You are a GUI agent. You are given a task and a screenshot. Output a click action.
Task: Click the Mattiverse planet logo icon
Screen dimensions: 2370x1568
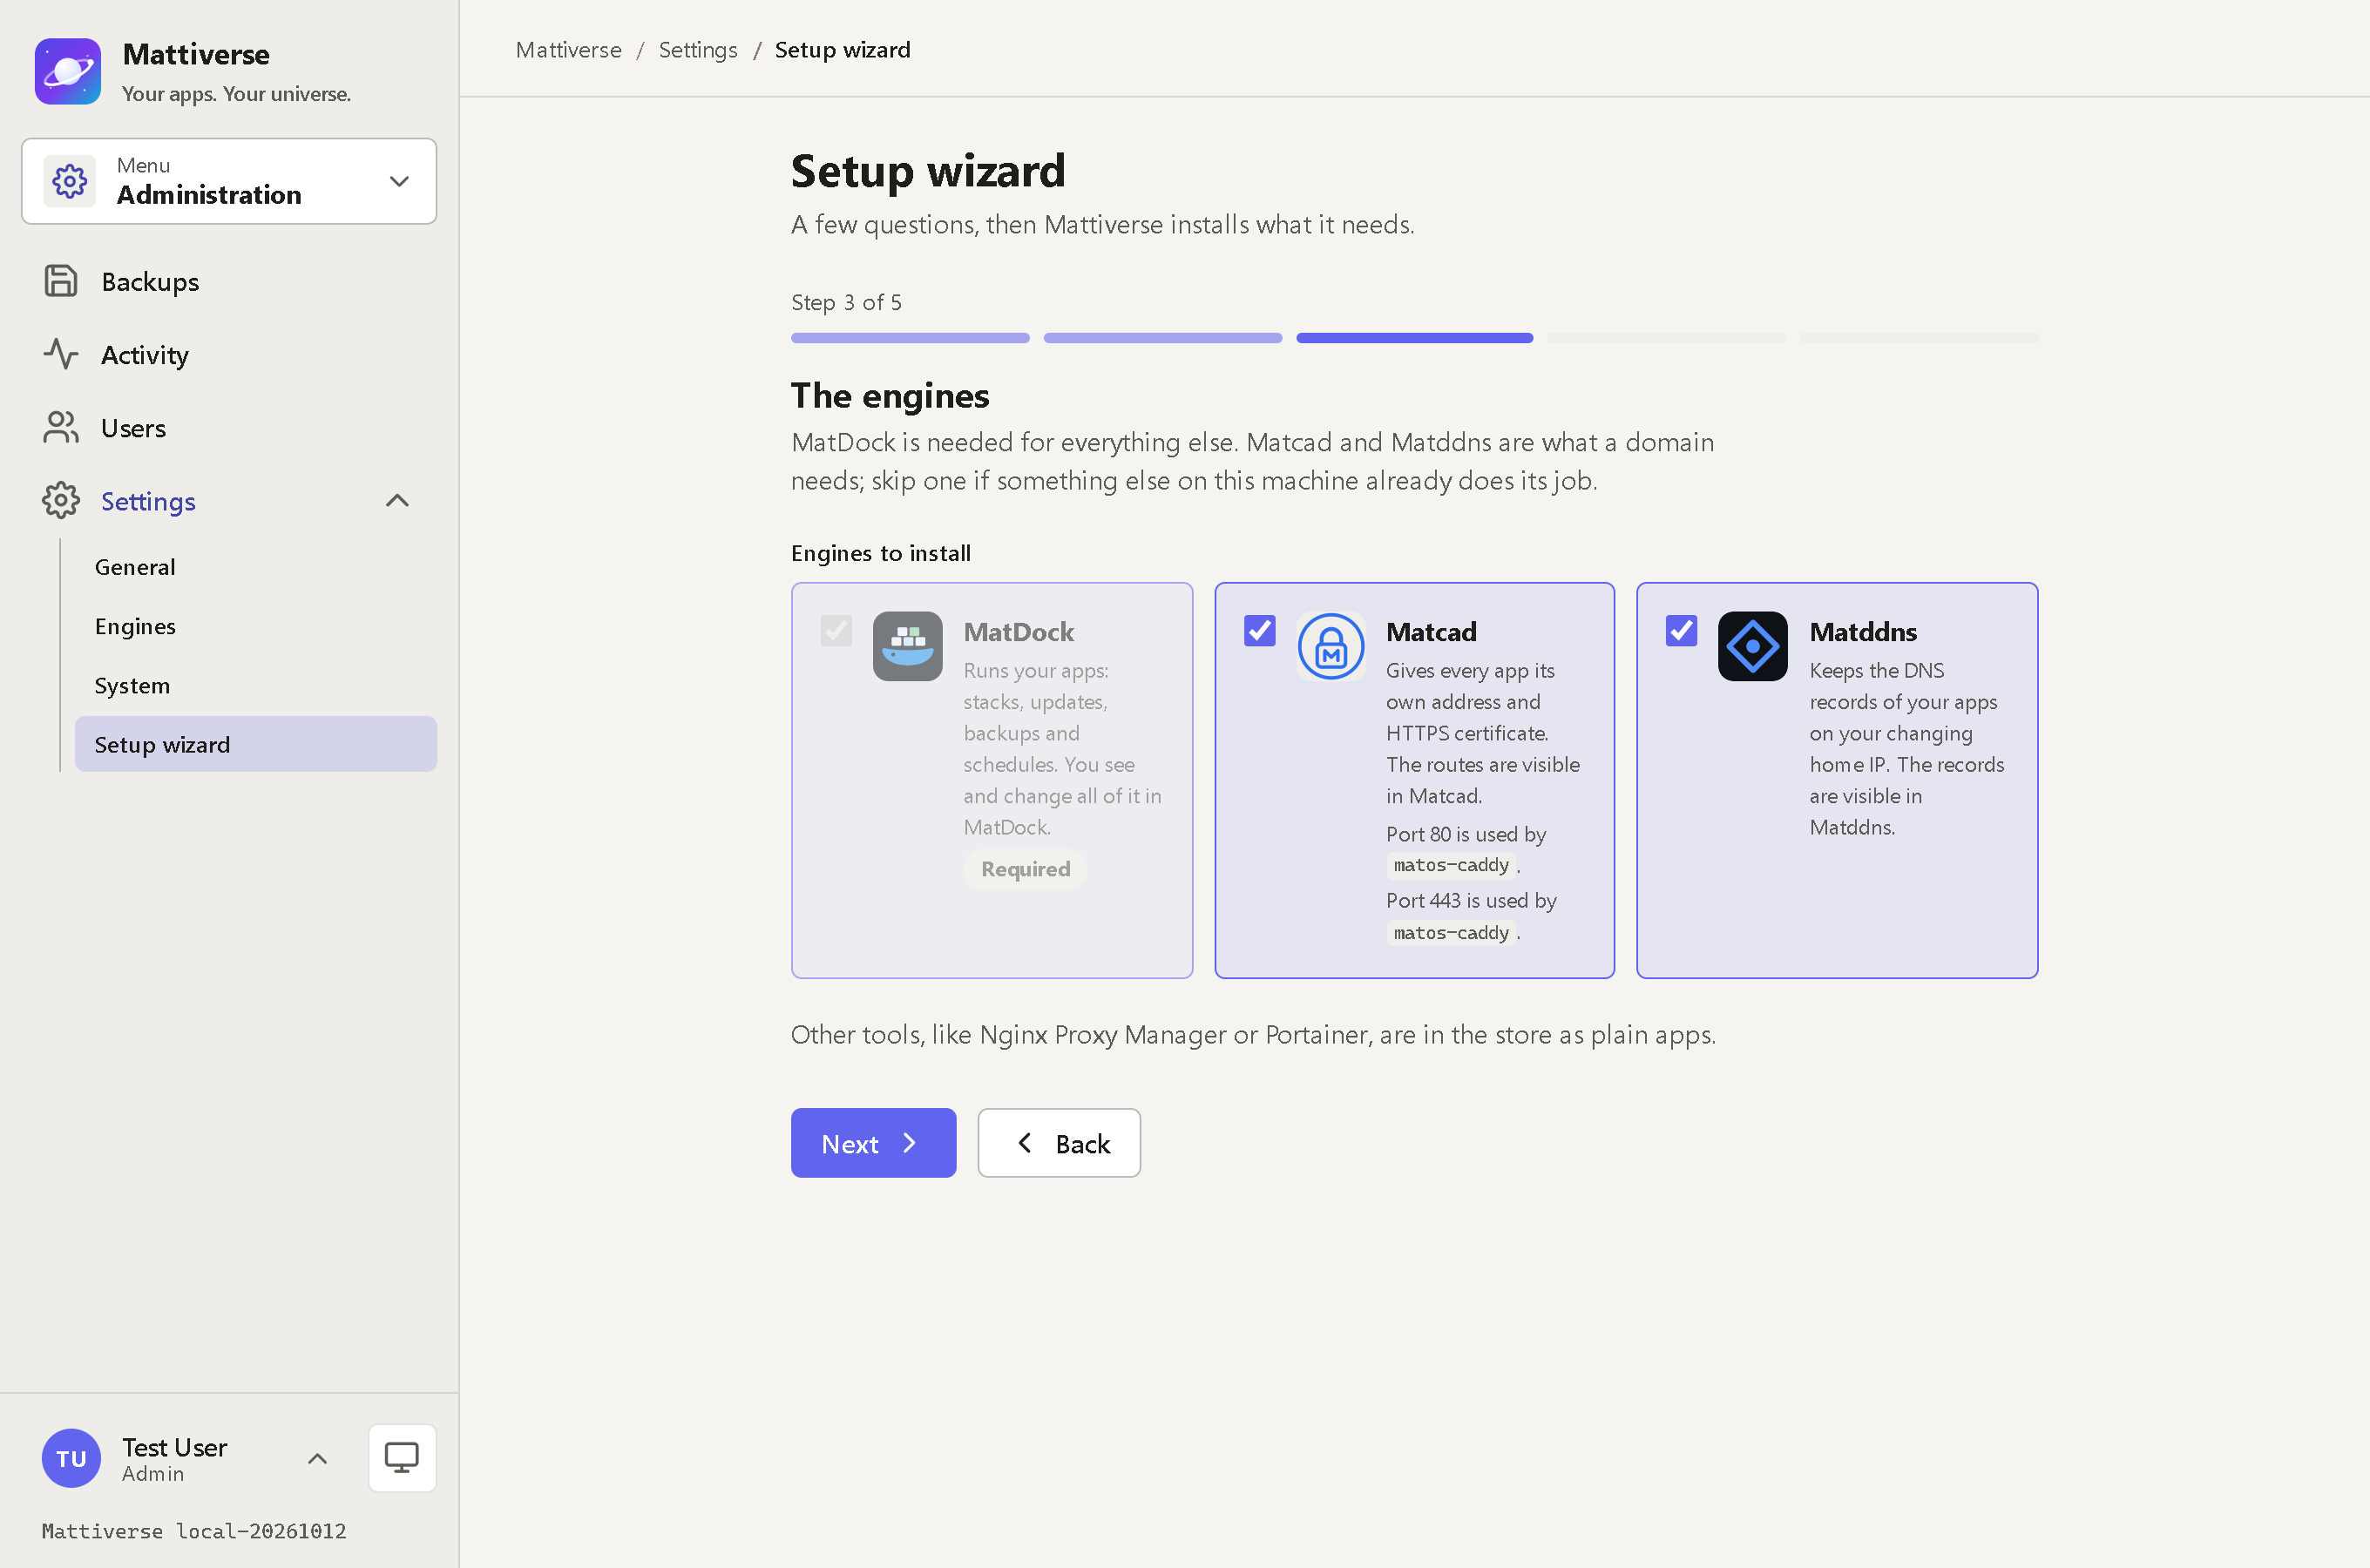[68, 71]
